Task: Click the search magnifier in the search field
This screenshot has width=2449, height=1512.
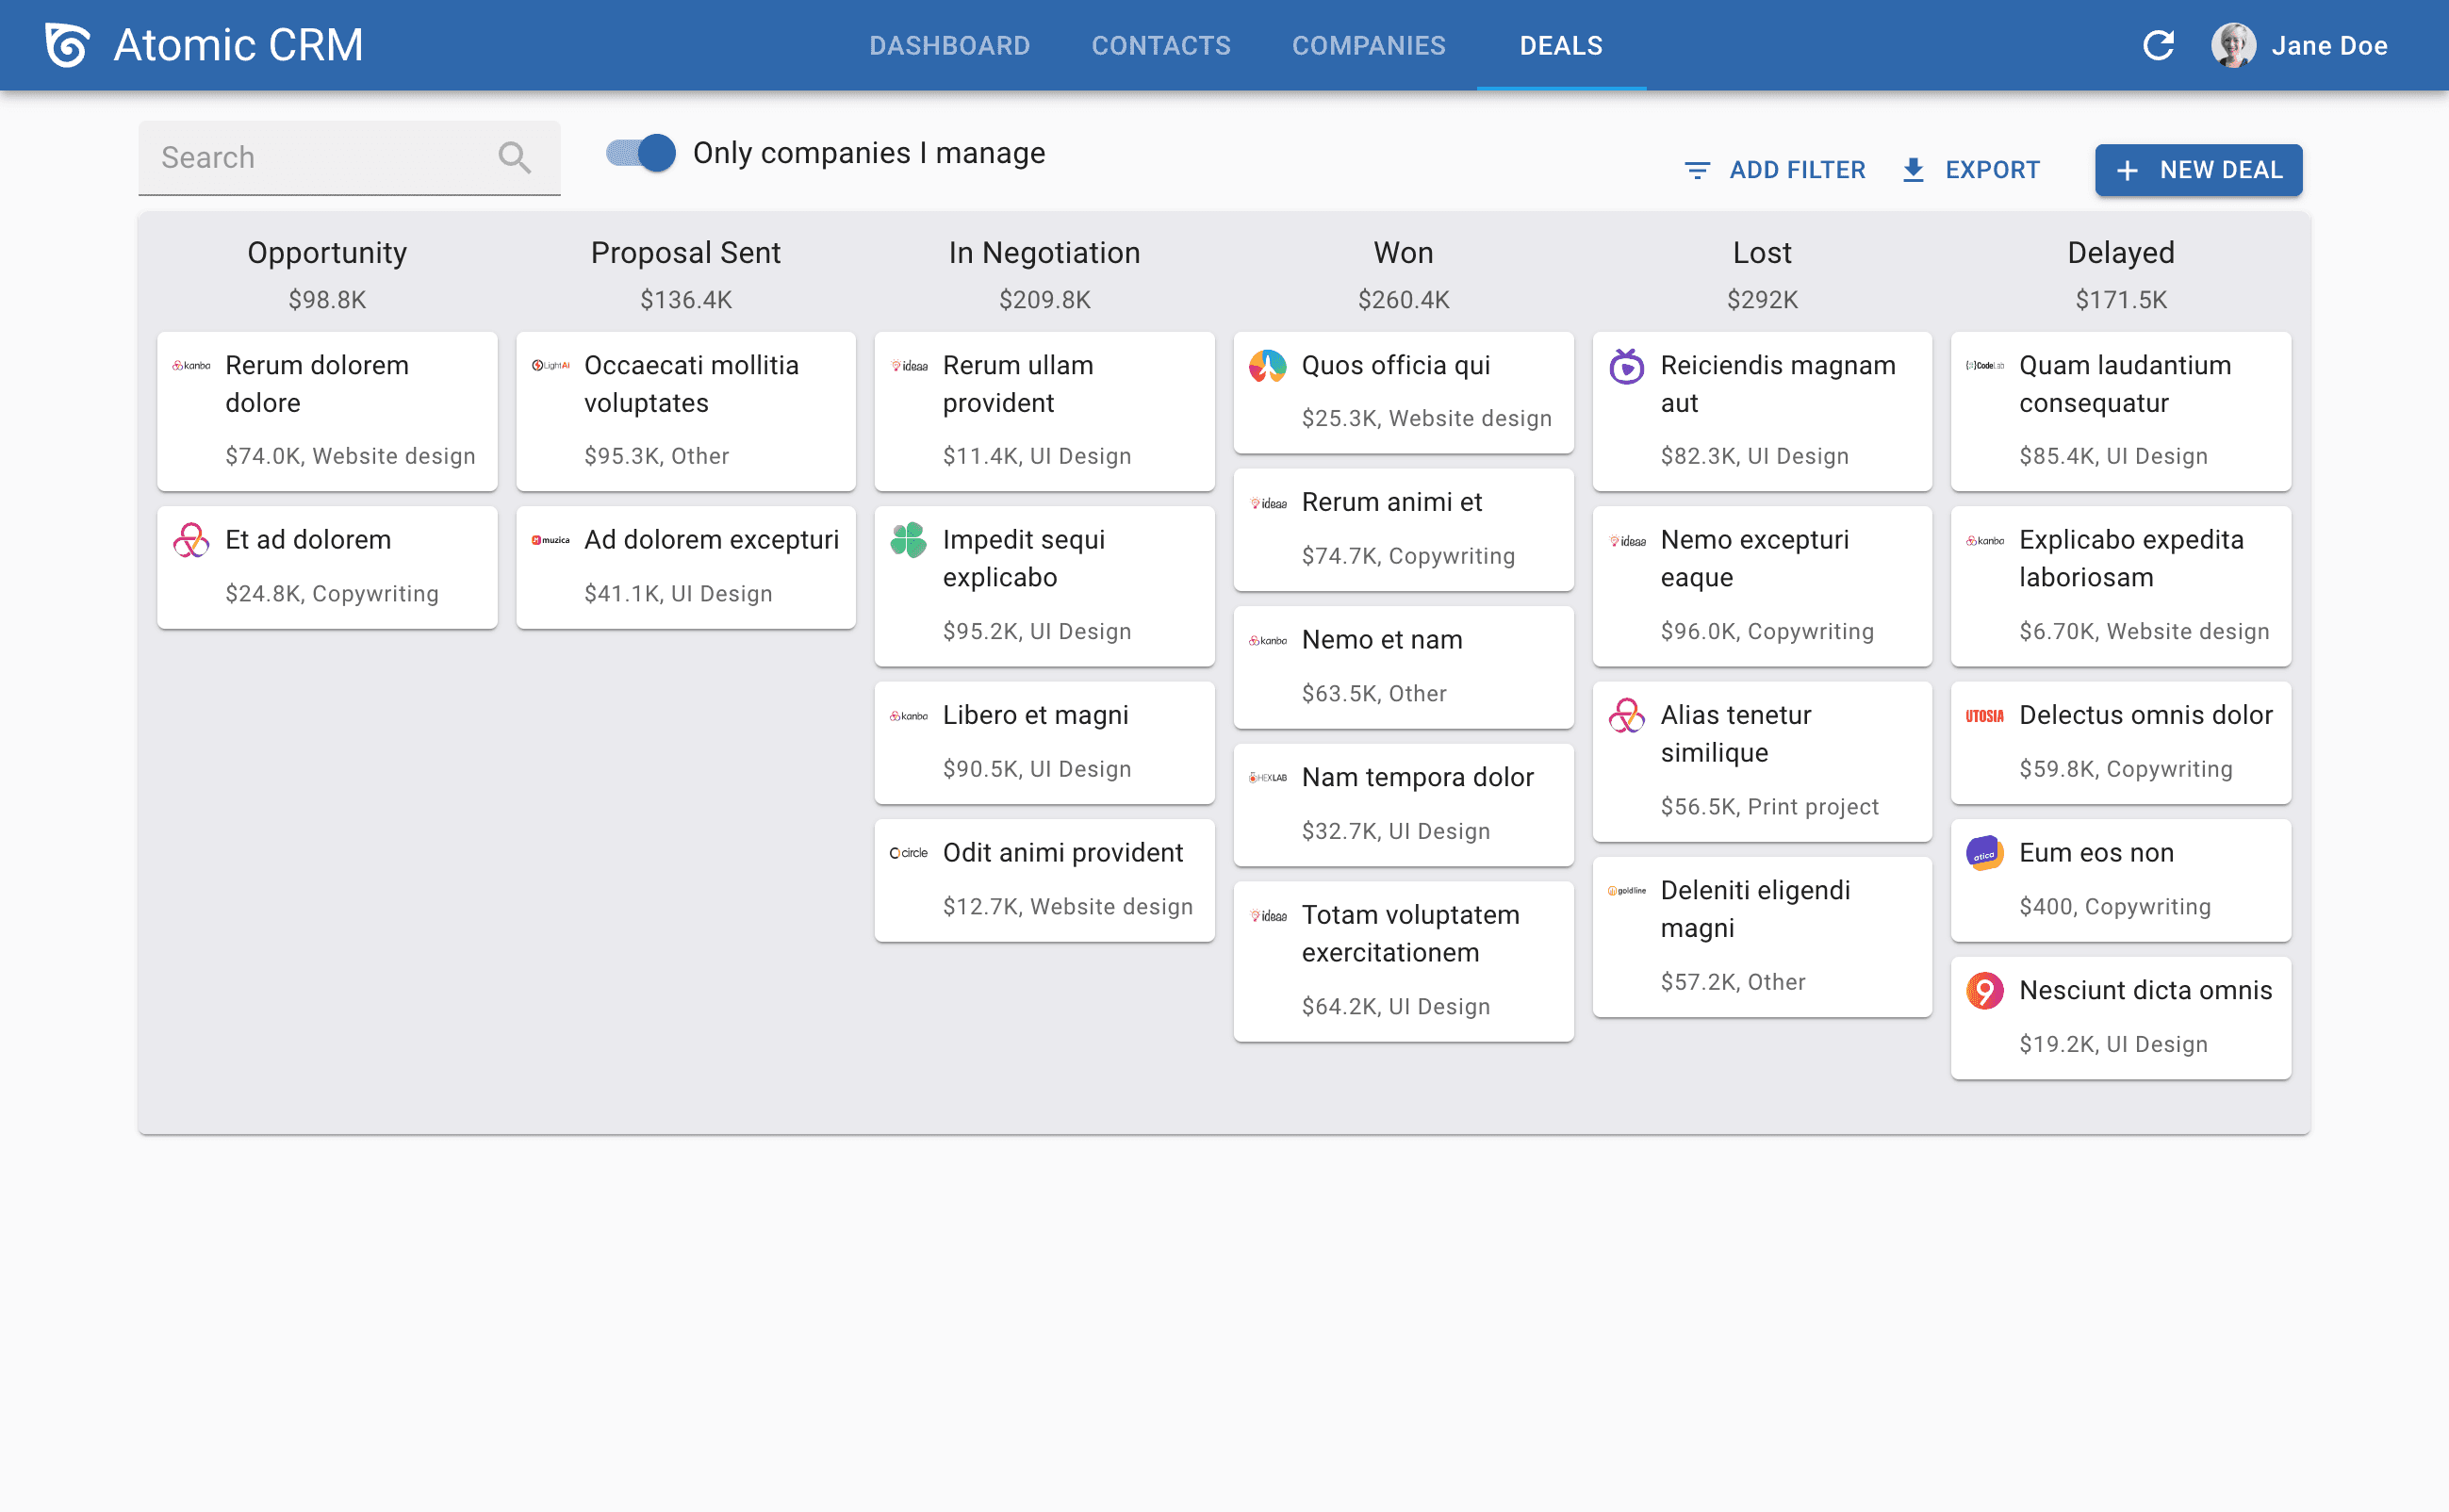Action: 515,157
